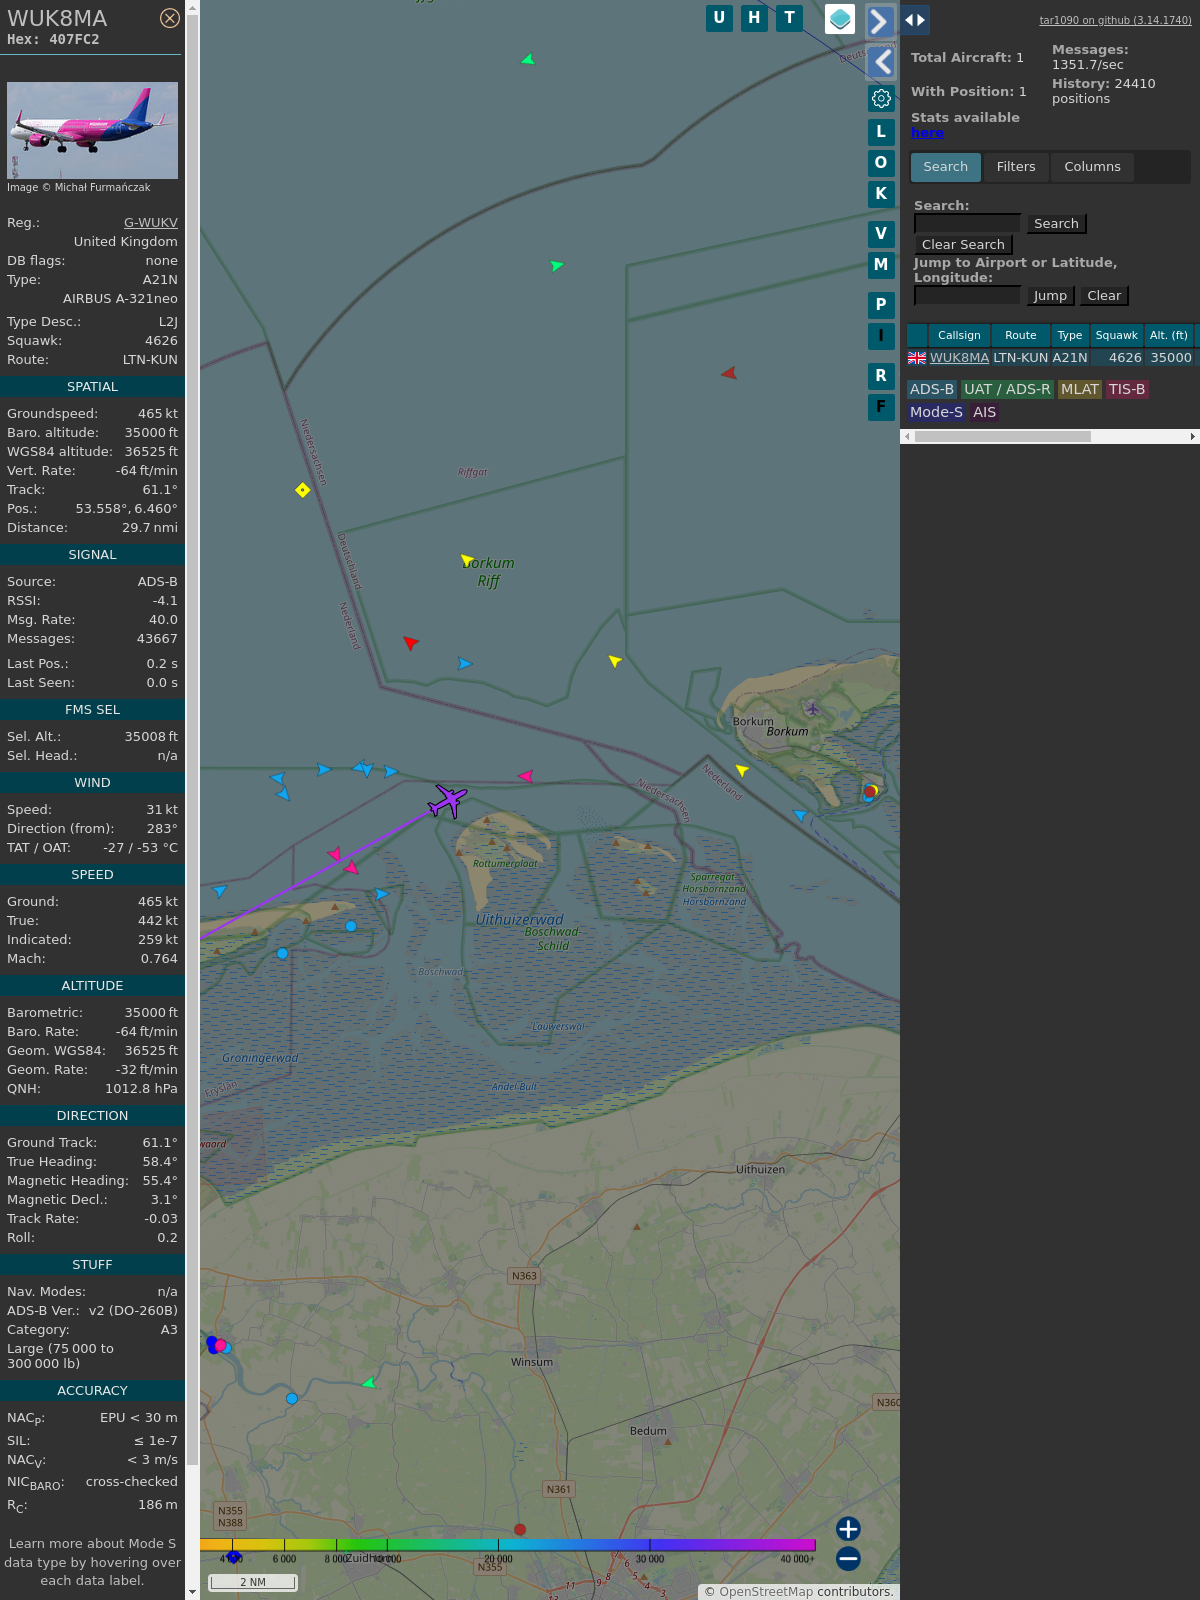Toggle the R map button

(881, 376)
